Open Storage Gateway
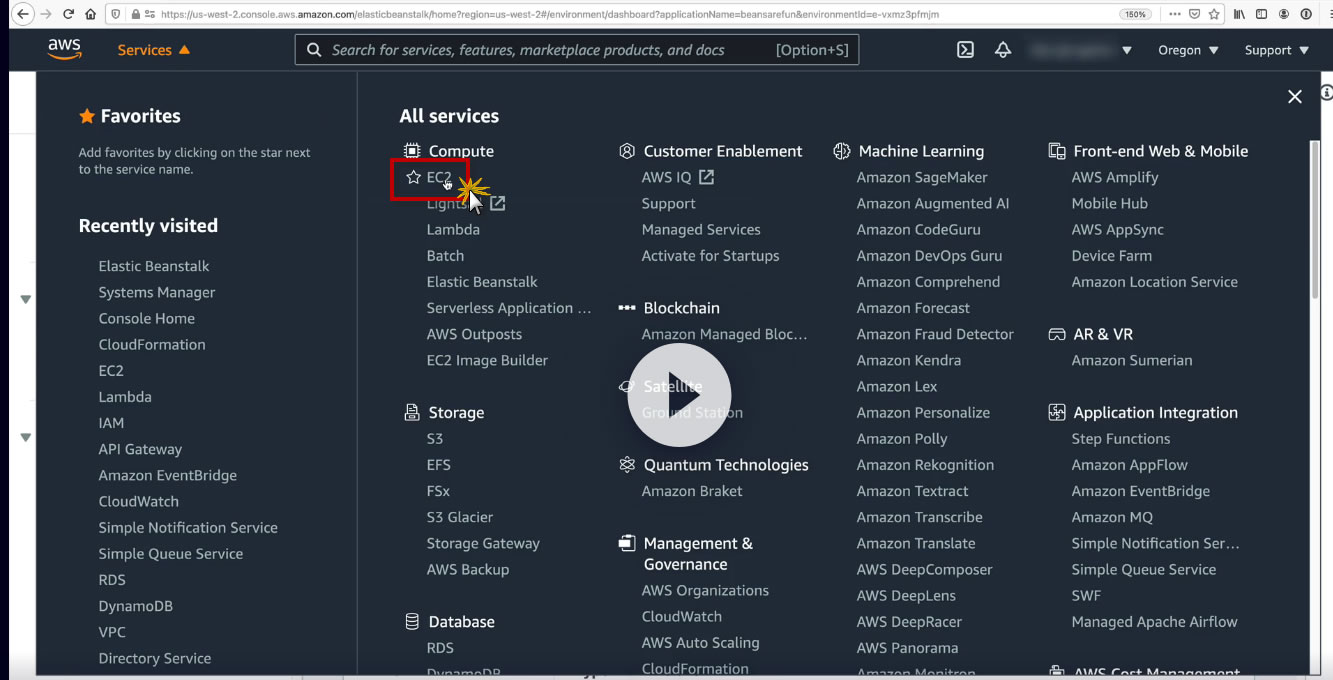The width and height of the screenshot is (1333, 680). tap(483, 543)
